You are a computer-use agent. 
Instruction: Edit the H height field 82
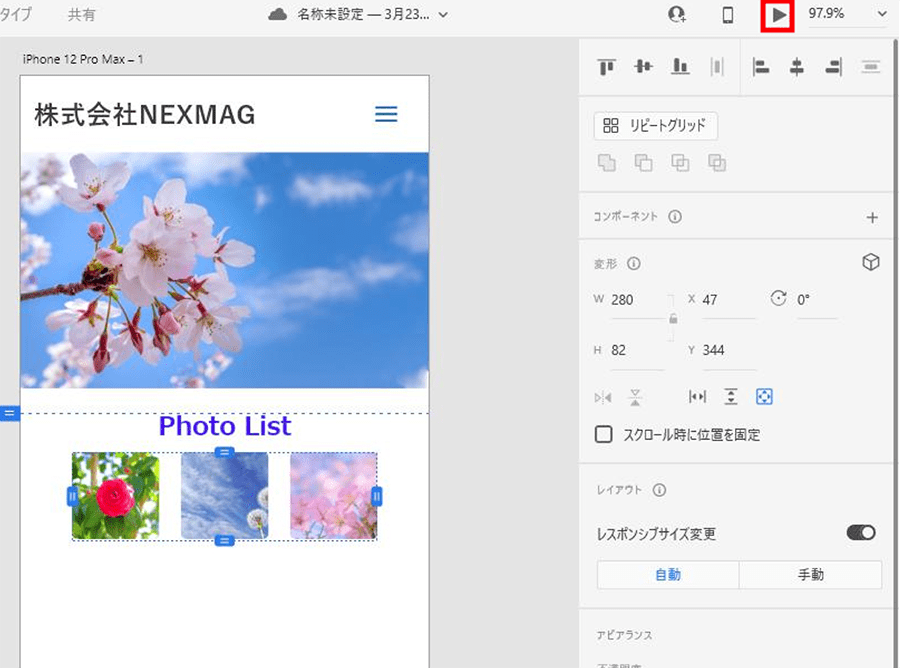pos(636,351)
